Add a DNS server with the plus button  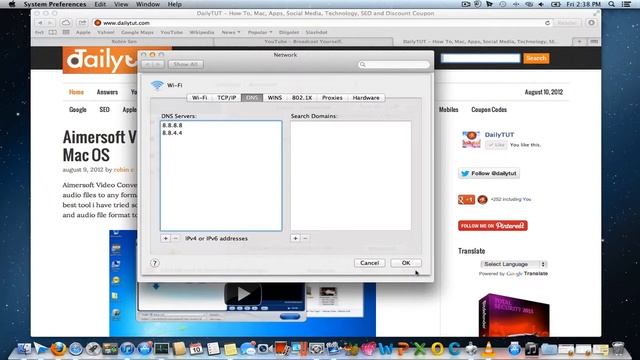[165, 238]
